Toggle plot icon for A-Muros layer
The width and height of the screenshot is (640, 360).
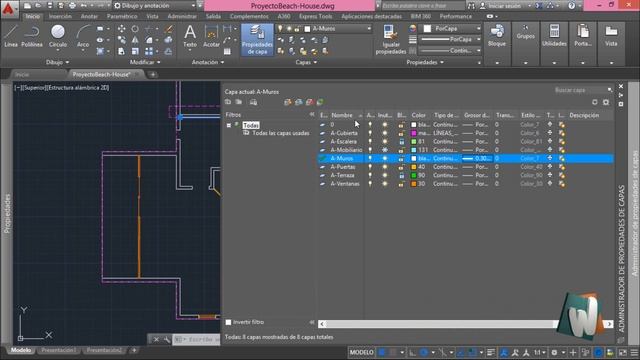pyautogui.click(x=550, y=158)
